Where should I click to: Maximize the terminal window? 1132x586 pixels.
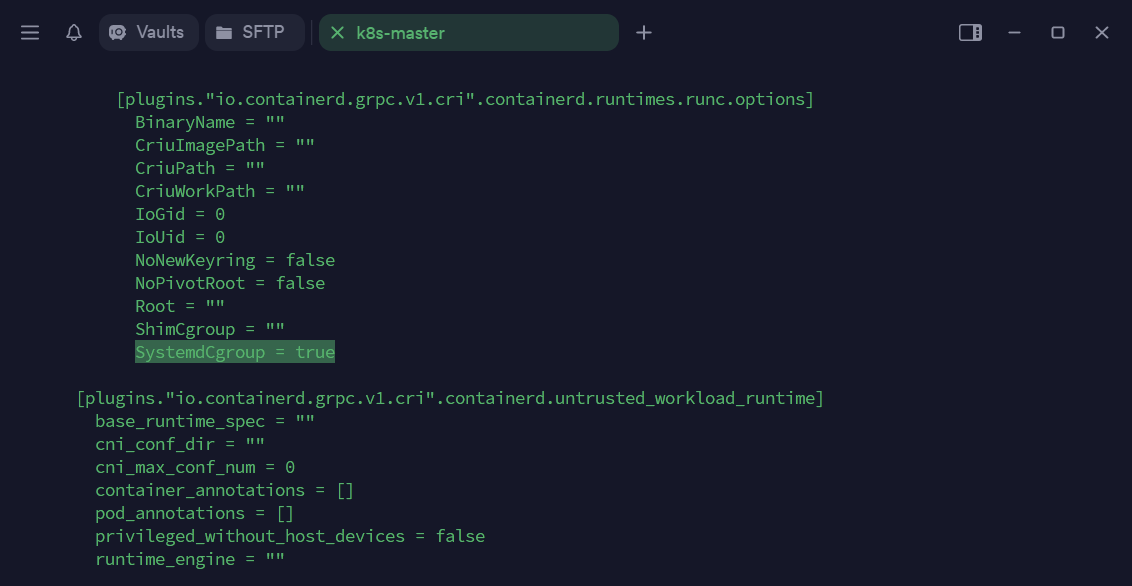coord(1058,33)
